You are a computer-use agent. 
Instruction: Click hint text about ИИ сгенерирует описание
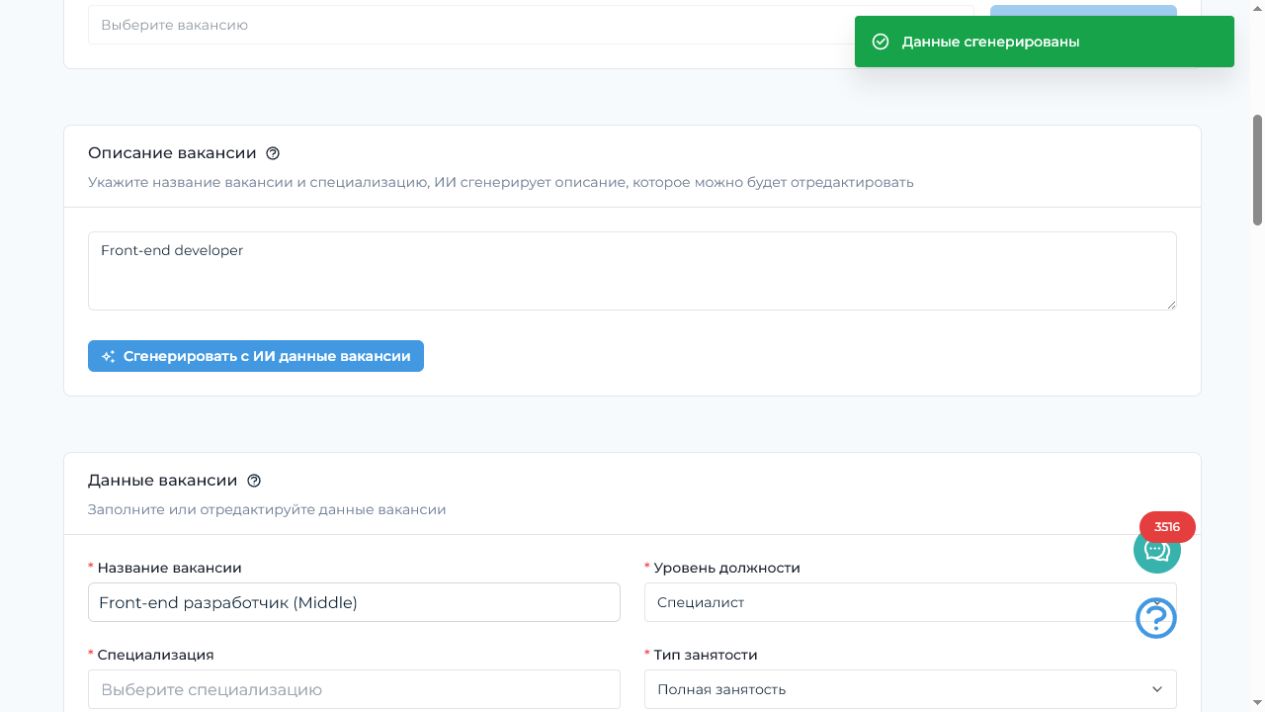(500, 183)
